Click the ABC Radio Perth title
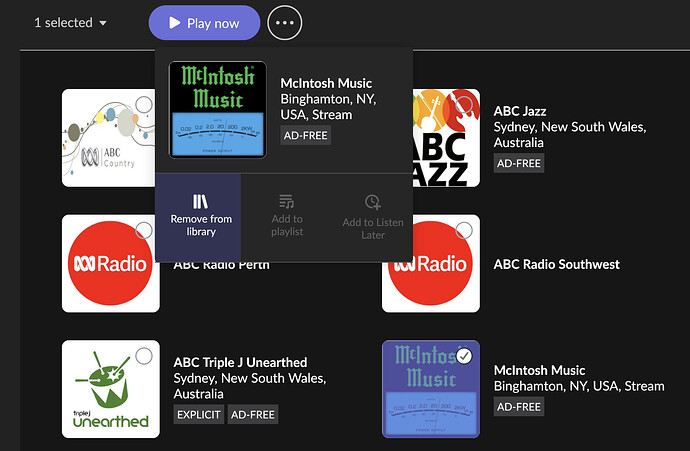 pyautogui.click(x=221, y=266)
